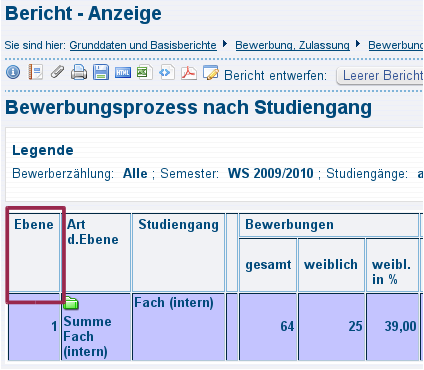
Task: Click the gesamt value 64
Action: 287,326
